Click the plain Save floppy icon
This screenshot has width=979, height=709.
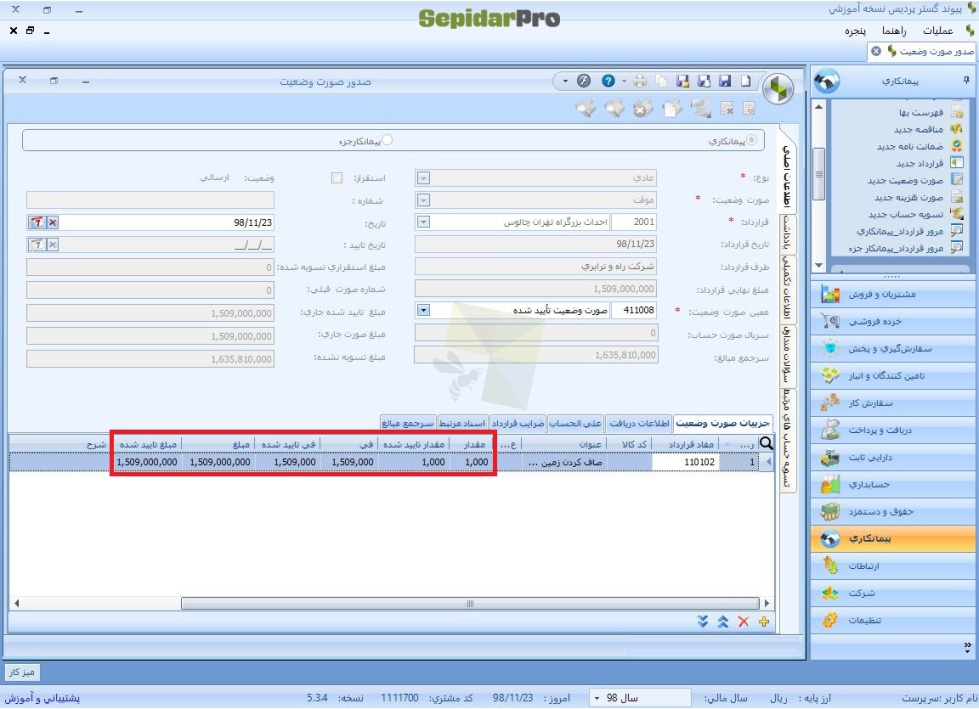725,81
